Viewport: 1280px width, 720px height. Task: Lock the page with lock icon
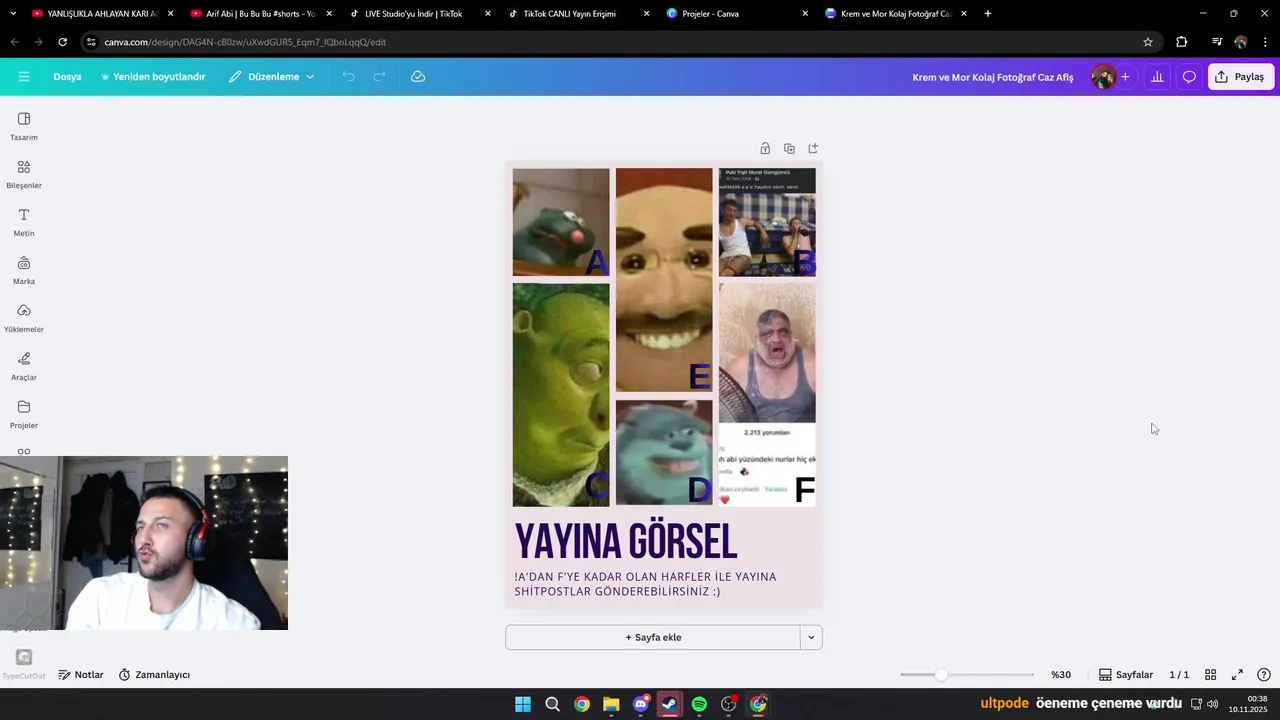[765, 148]
